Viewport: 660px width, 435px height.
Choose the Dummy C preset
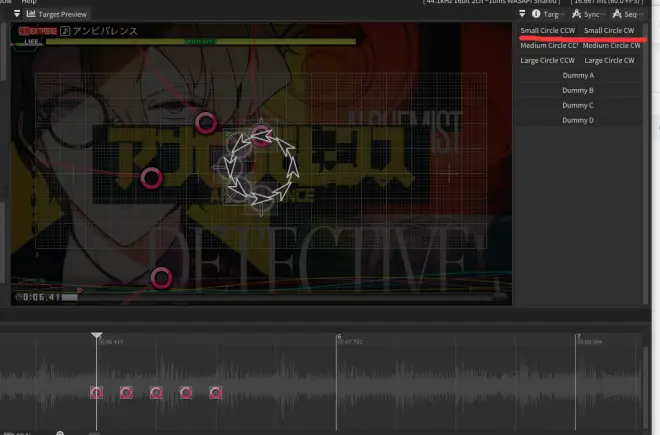tap(578, 105)
